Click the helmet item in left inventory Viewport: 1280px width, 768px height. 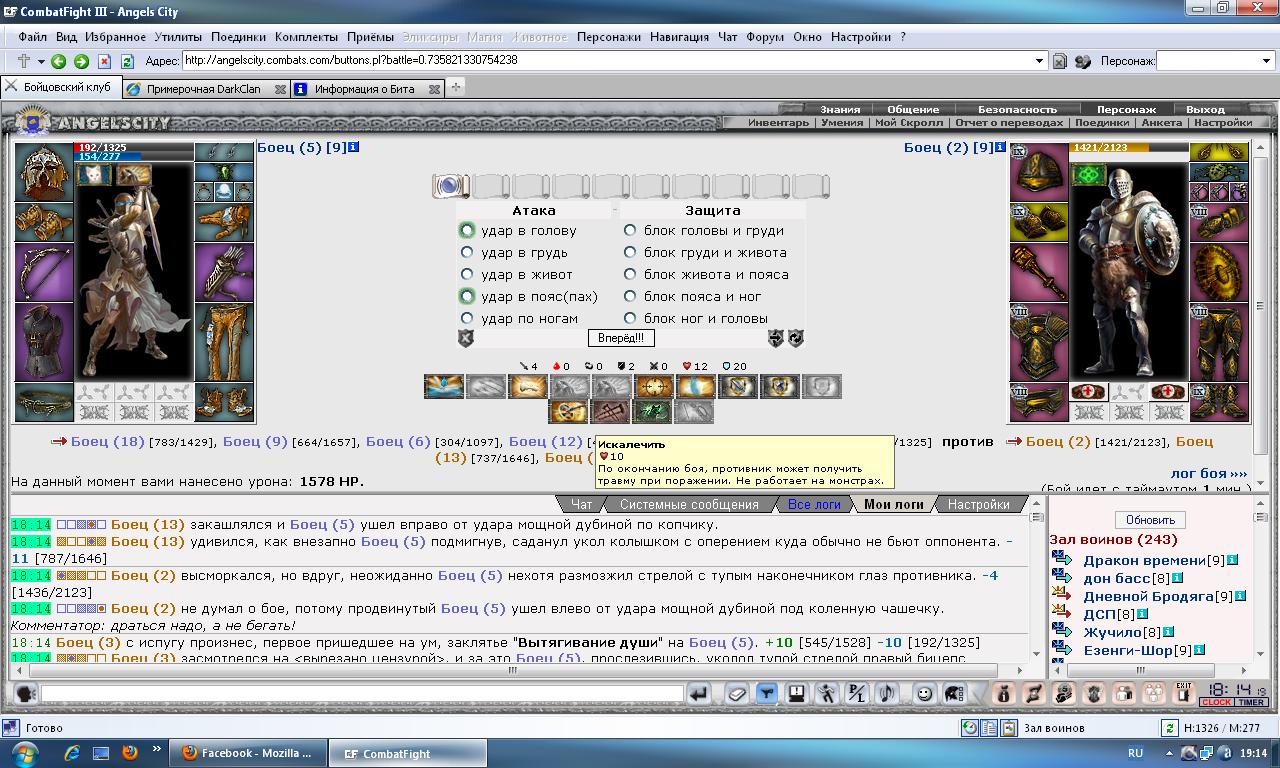43,172
